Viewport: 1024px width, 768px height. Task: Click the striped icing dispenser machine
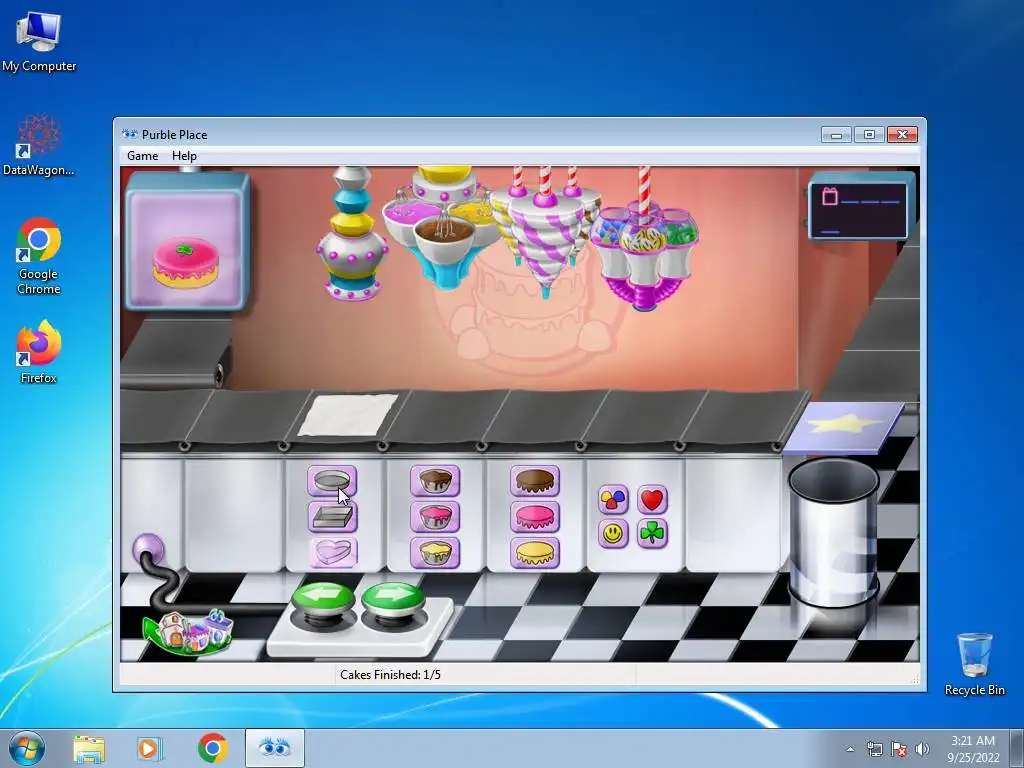545,231
